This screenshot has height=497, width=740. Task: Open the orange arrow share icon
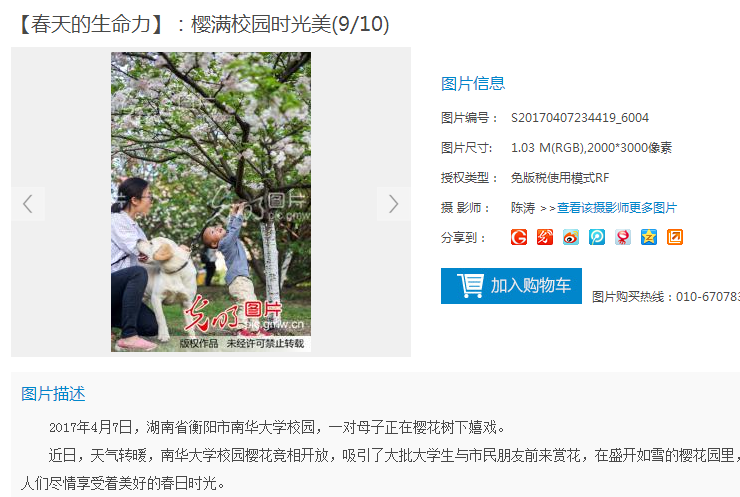pos(674,237)
